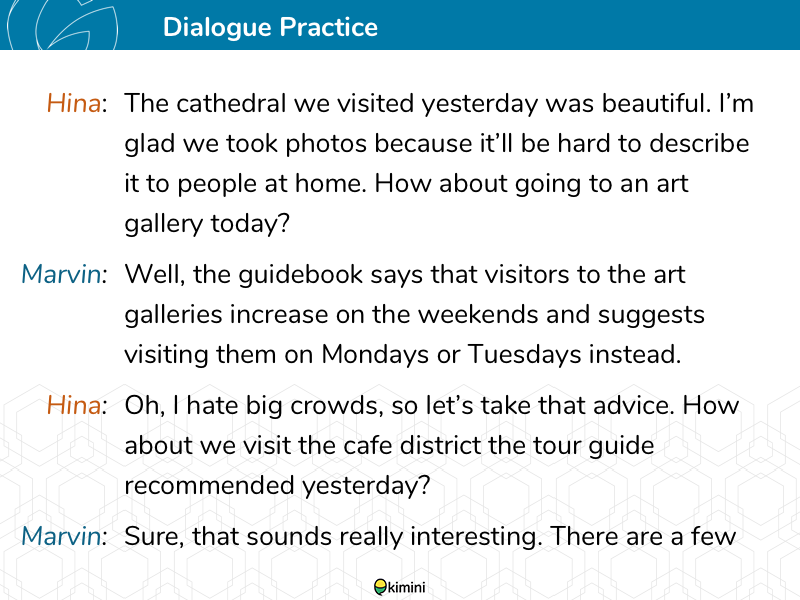Click the word 'crowds' in Hina's reply
This screenshot has width=800, height=600.
click(337, 406)
